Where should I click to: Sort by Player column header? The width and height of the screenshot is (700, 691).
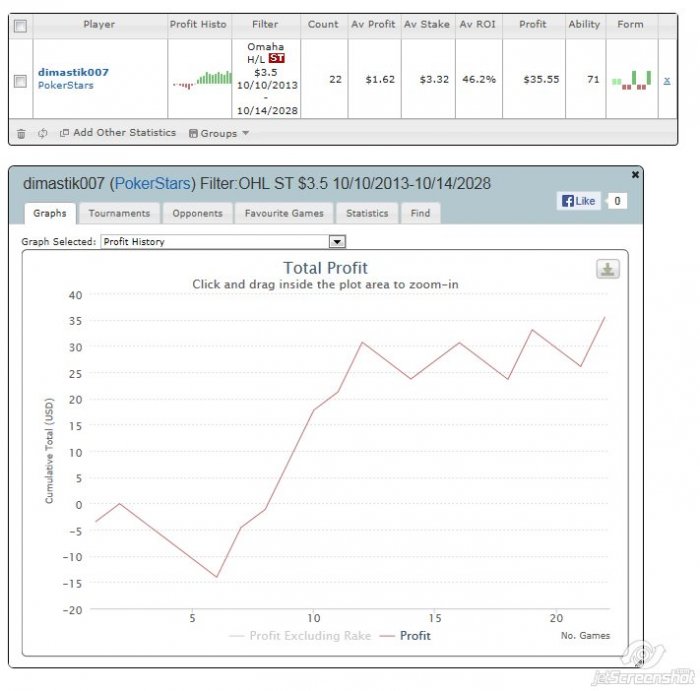click(x=99, y=25)
